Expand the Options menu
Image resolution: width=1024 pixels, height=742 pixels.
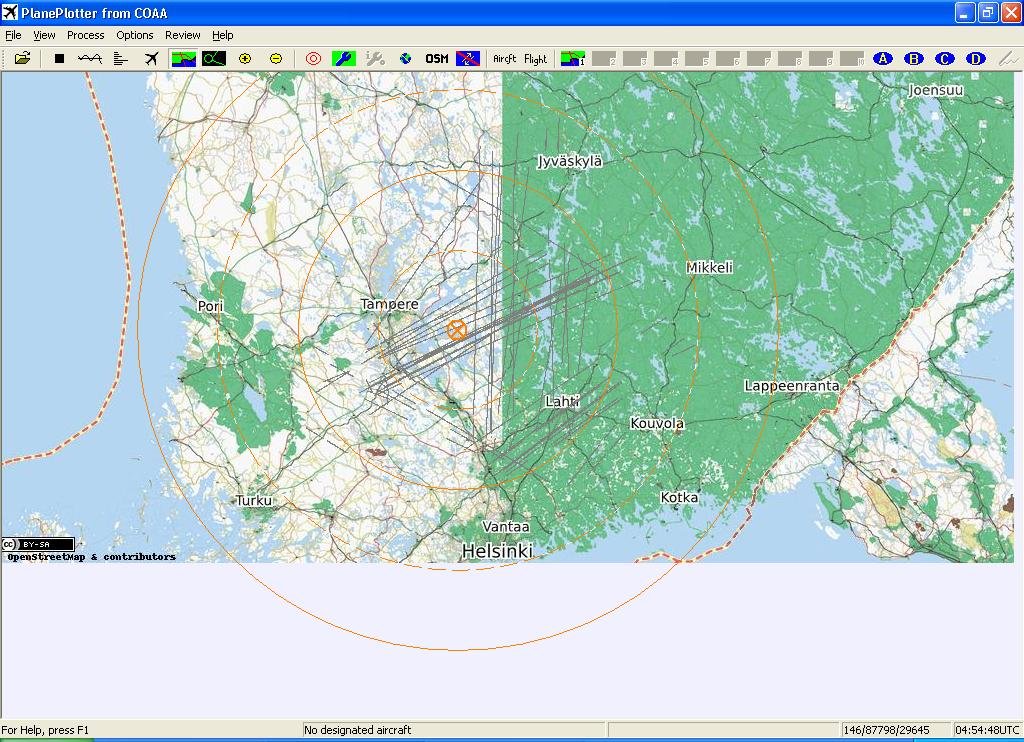point(135,35)
